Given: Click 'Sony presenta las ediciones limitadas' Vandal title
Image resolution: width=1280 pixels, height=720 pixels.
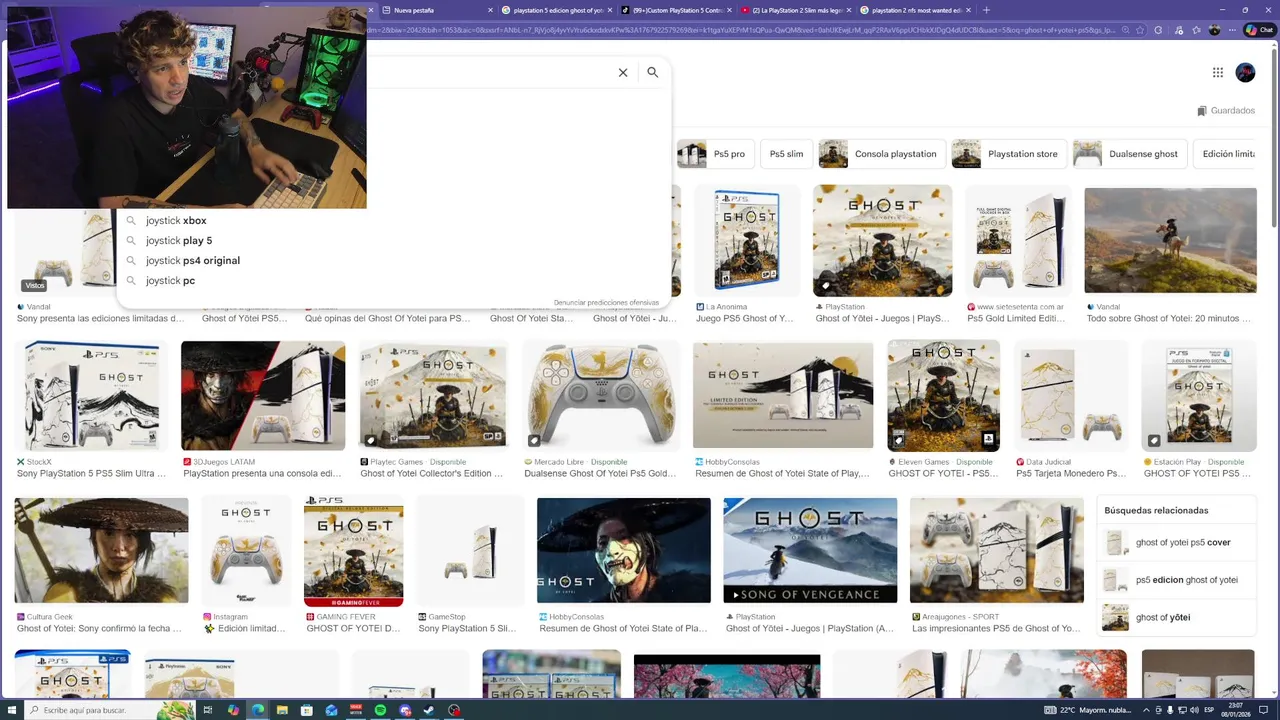Looking at the screenshot, I should point(100,318).
